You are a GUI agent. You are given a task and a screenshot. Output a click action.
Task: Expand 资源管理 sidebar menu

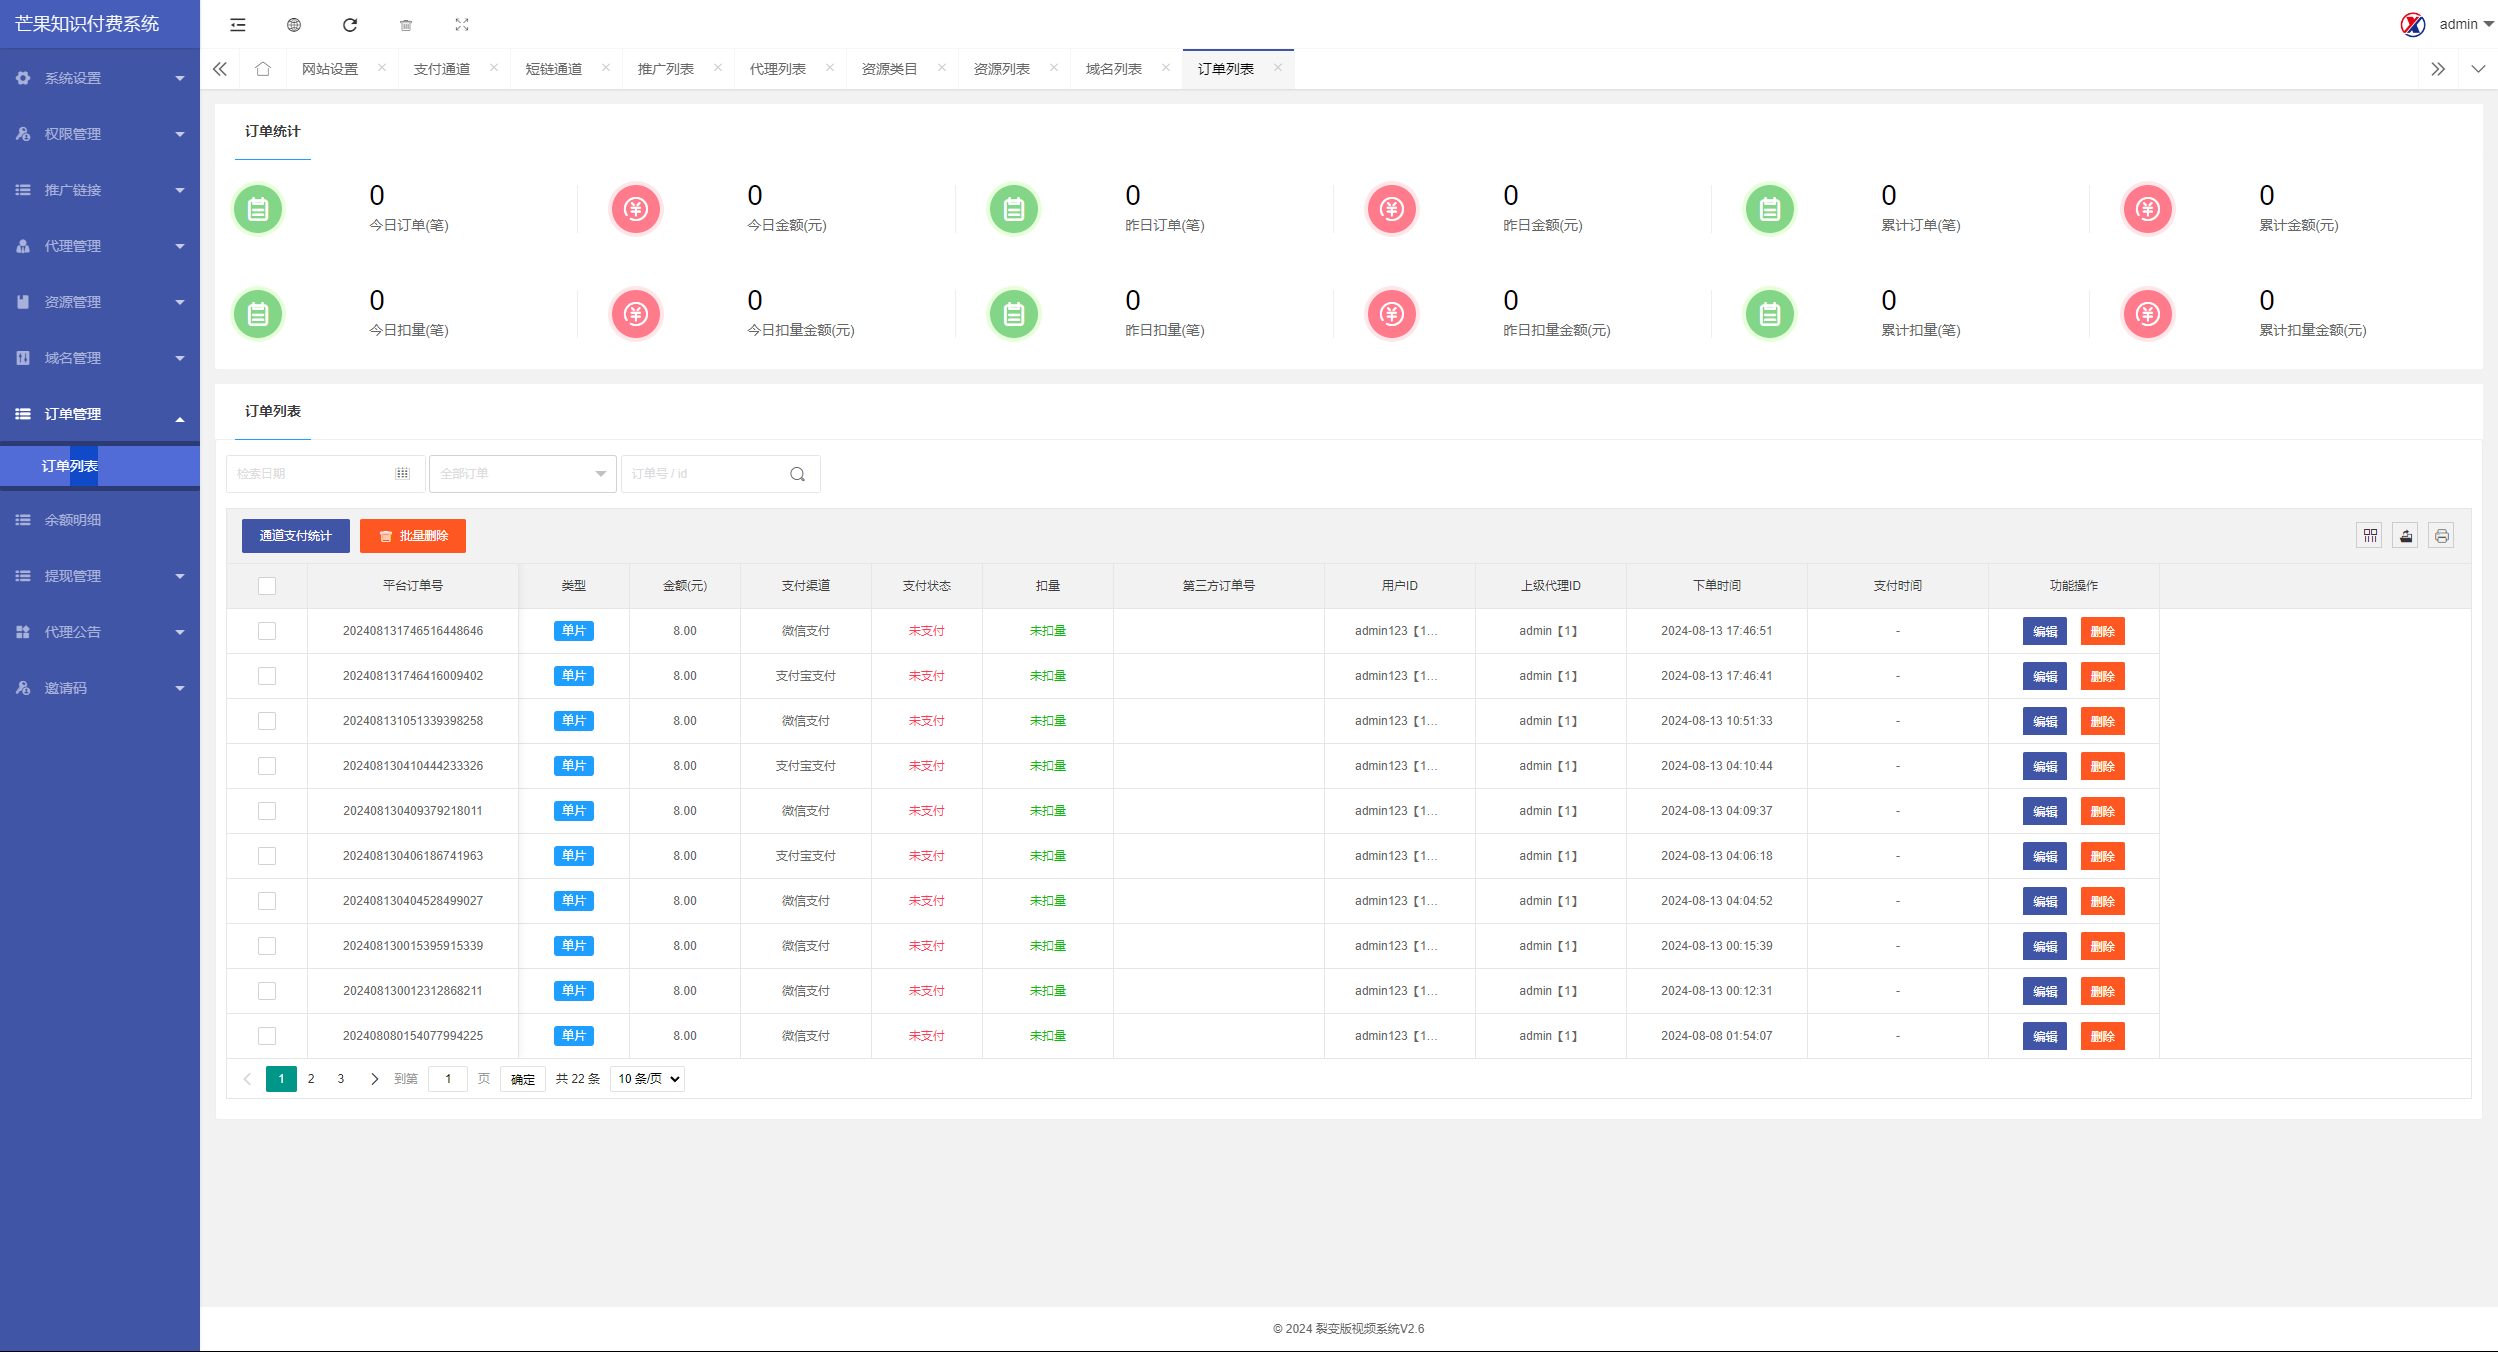pyautogui.click(x=100, y=302)
